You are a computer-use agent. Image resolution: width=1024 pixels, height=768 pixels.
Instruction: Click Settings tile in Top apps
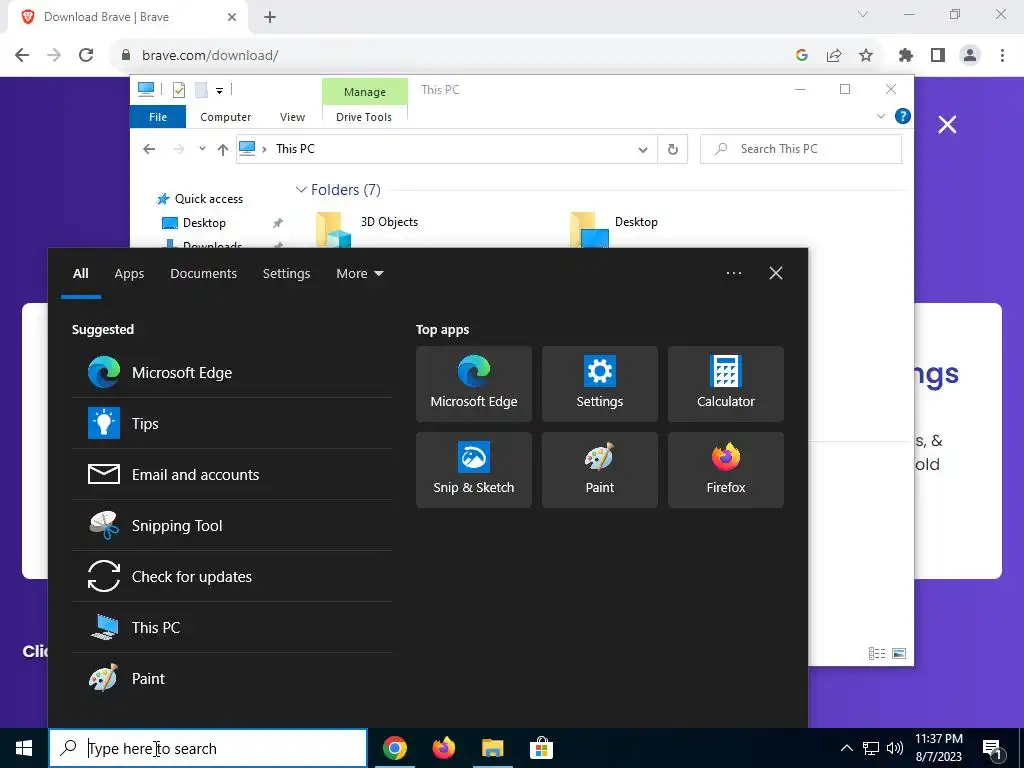[x=600, y=384]
